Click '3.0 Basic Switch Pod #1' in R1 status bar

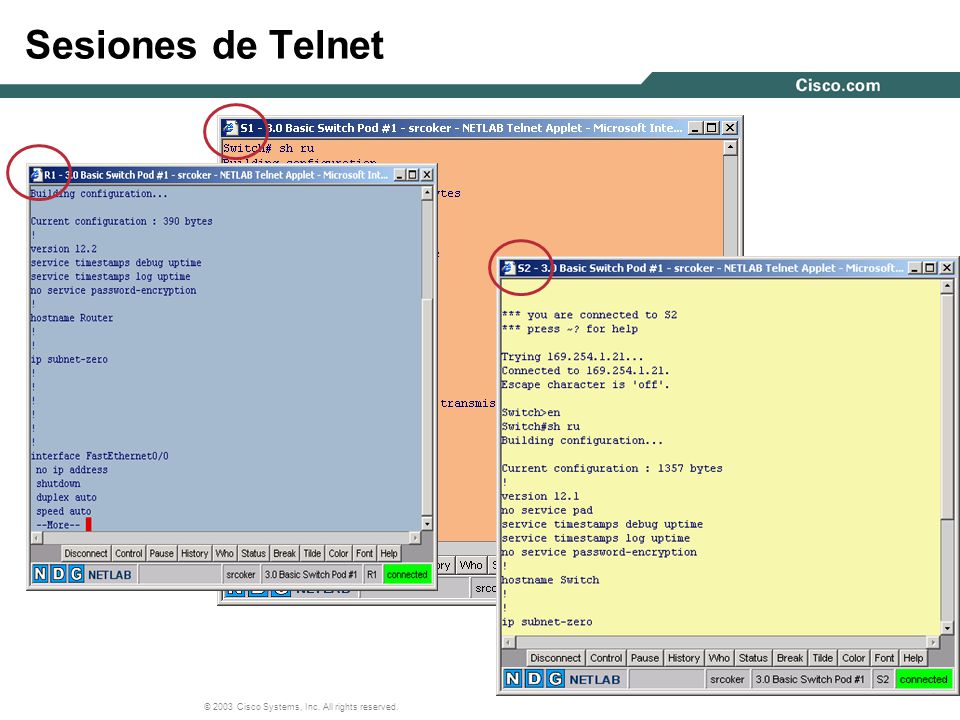(311, 574)
